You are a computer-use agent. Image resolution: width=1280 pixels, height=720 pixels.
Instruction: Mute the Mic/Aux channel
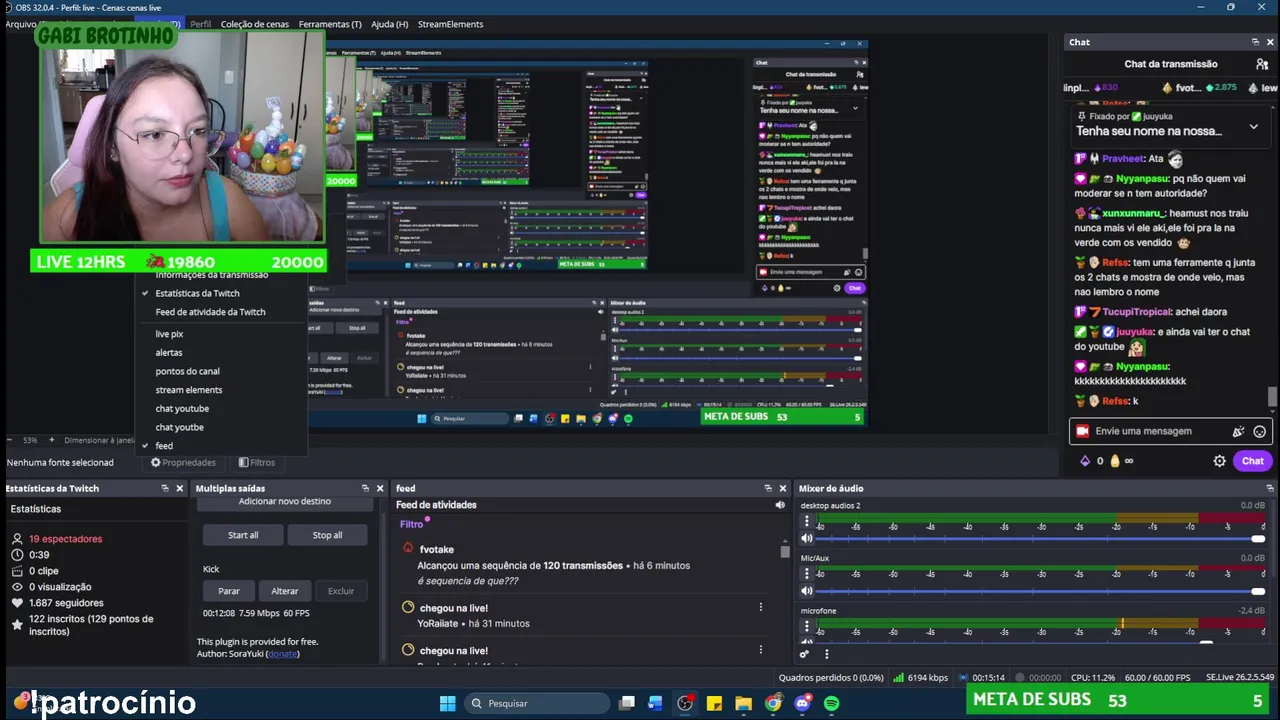[x=807, y=591]
